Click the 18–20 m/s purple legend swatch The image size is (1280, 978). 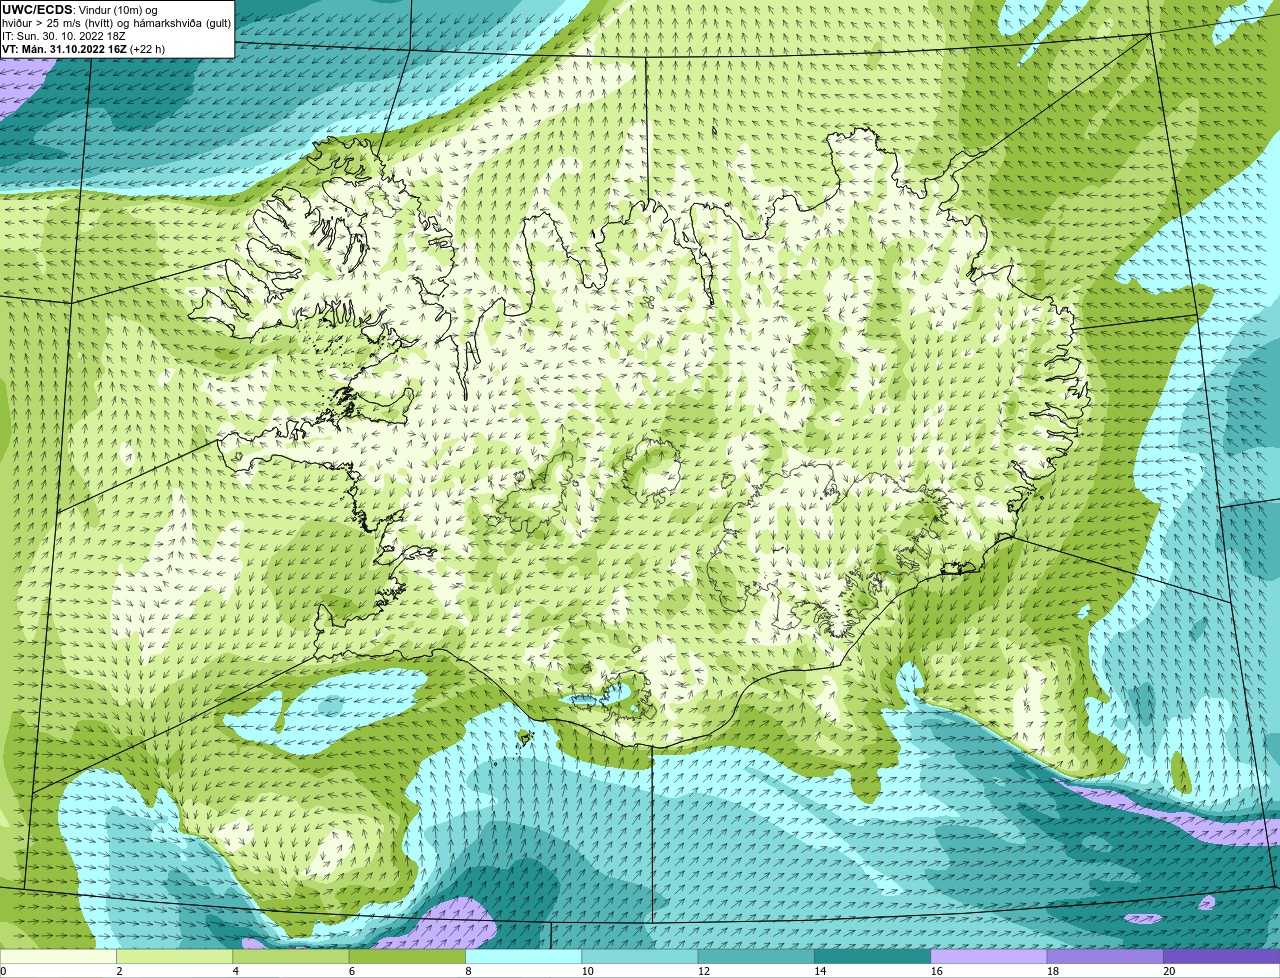(x=1105, y=956)
